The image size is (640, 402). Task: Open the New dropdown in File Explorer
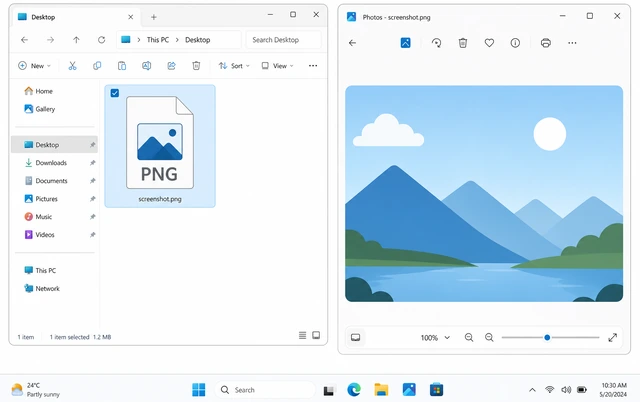pos(34,66)
